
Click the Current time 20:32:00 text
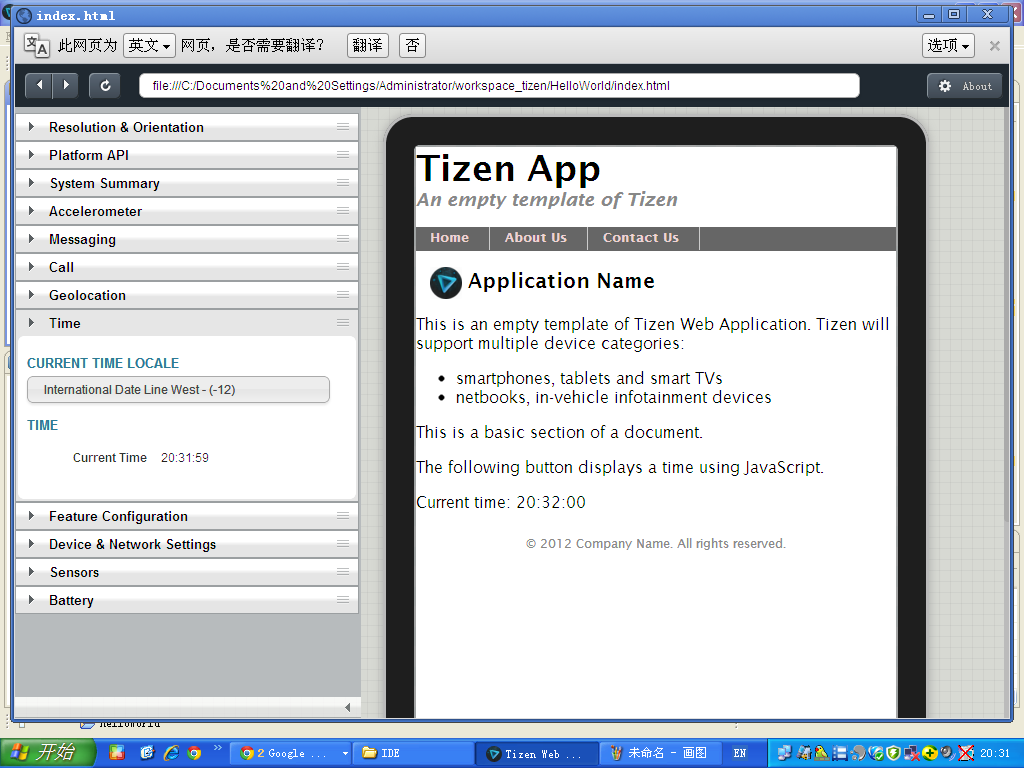501,502
